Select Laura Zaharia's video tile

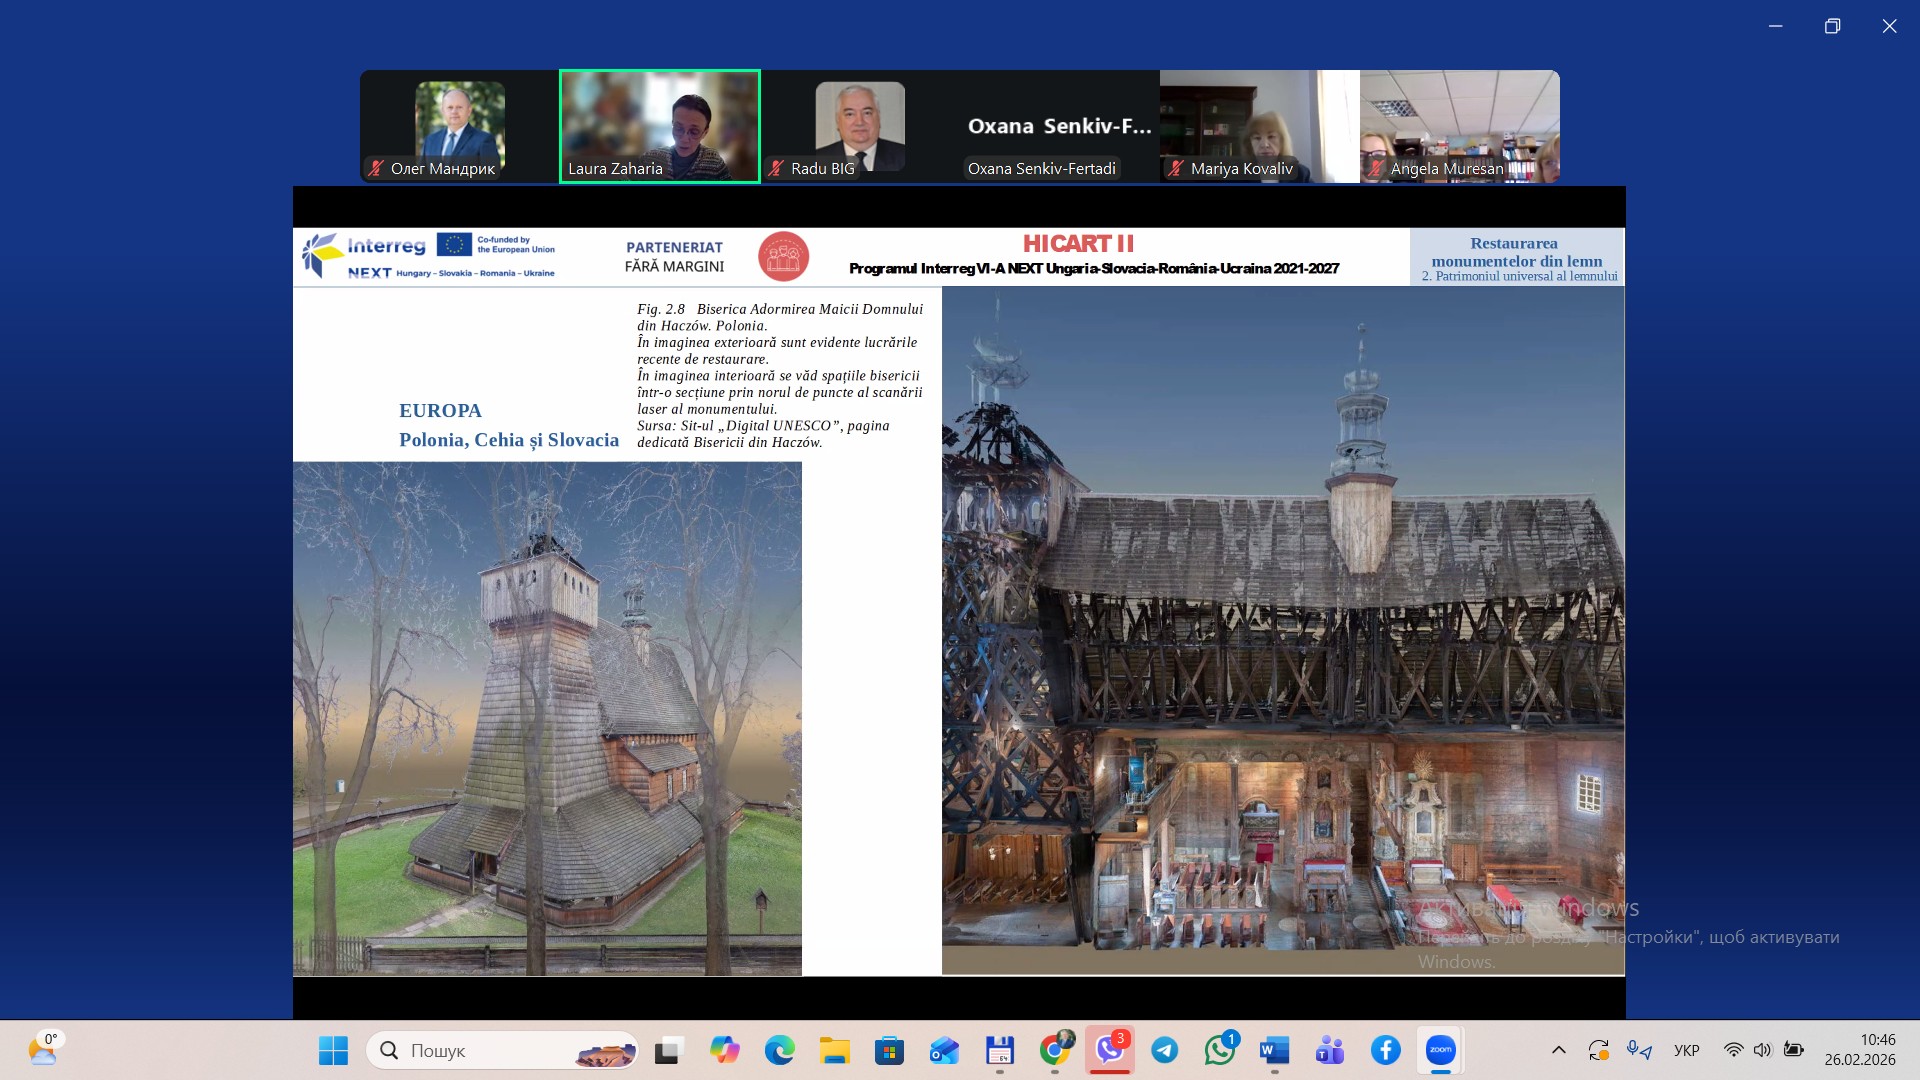(x=659, y=126)
